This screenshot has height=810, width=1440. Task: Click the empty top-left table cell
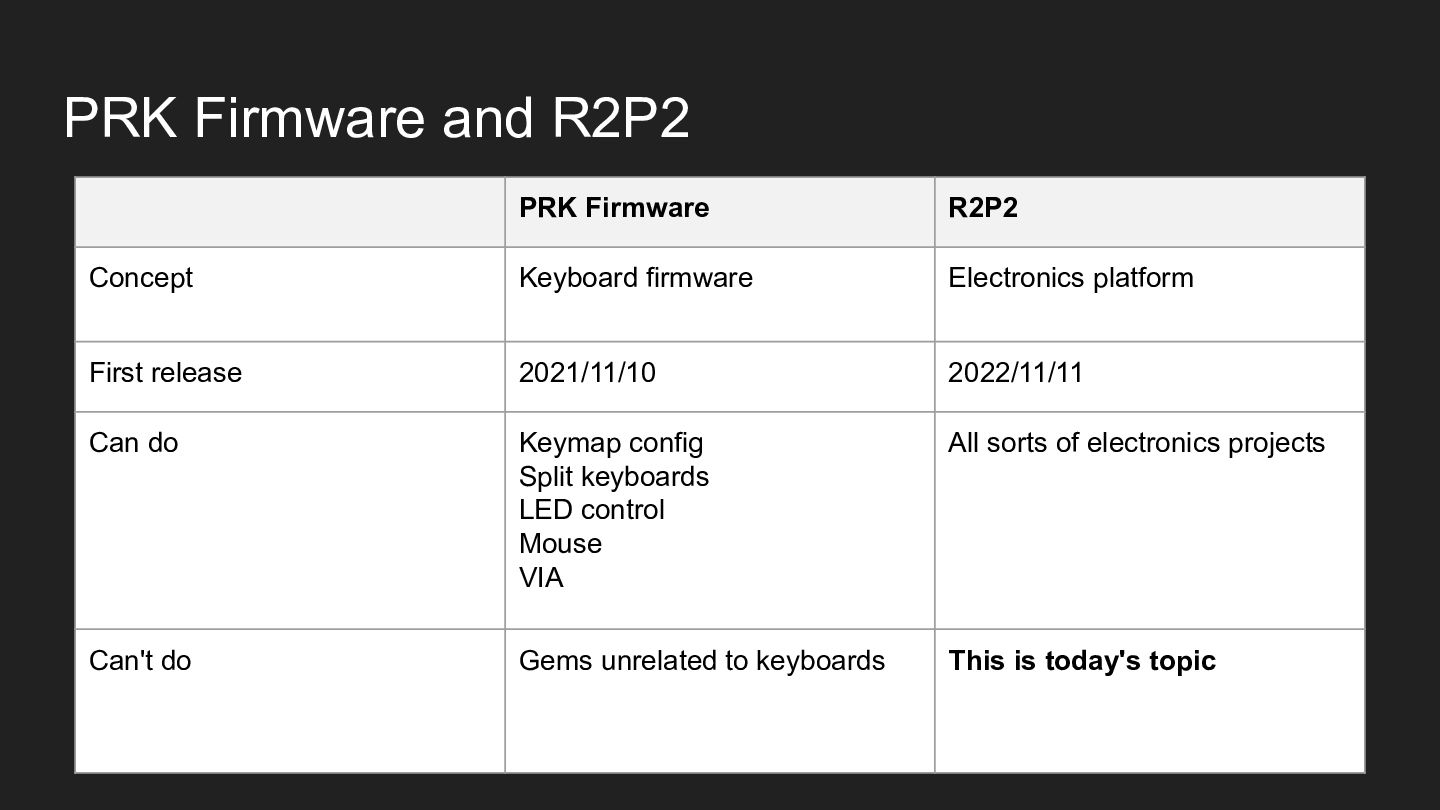click(289, 212)
